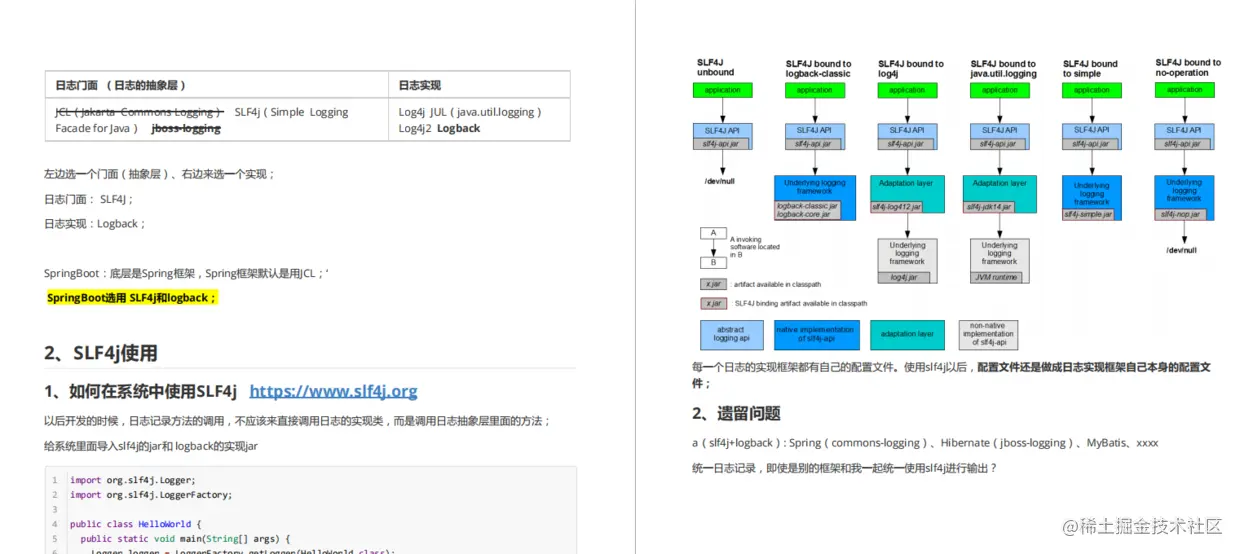Screen dimensions: 1240x554
Task: Click the diagram title 'SLF4J unbound'
Action: [x=716, y=68]
